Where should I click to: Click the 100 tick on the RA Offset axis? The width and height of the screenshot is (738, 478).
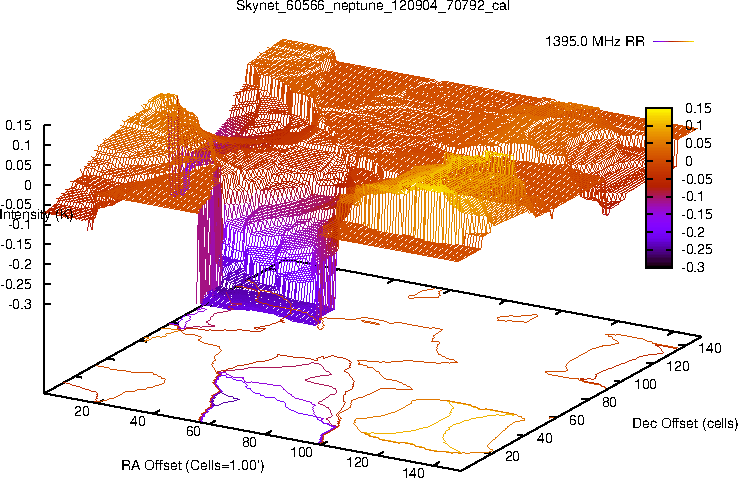(x=301, y=452)
